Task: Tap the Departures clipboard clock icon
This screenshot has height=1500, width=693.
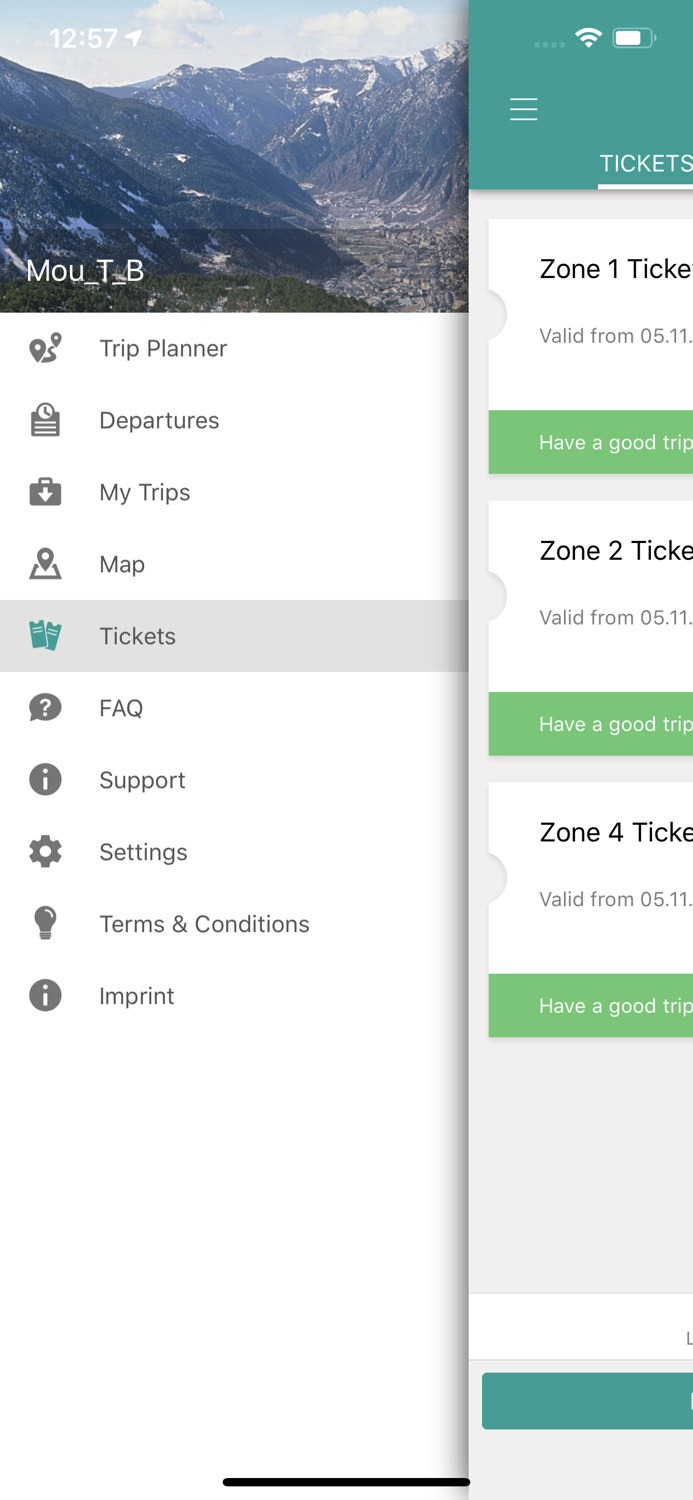Action: coord(45,420)
